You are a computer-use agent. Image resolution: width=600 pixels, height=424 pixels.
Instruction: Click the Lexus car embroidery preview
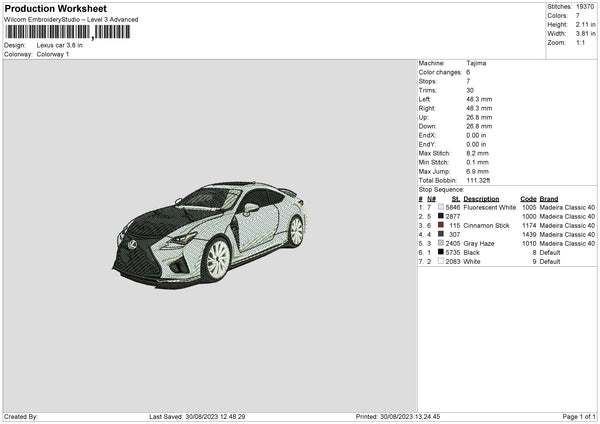click(x=211, y=231)
